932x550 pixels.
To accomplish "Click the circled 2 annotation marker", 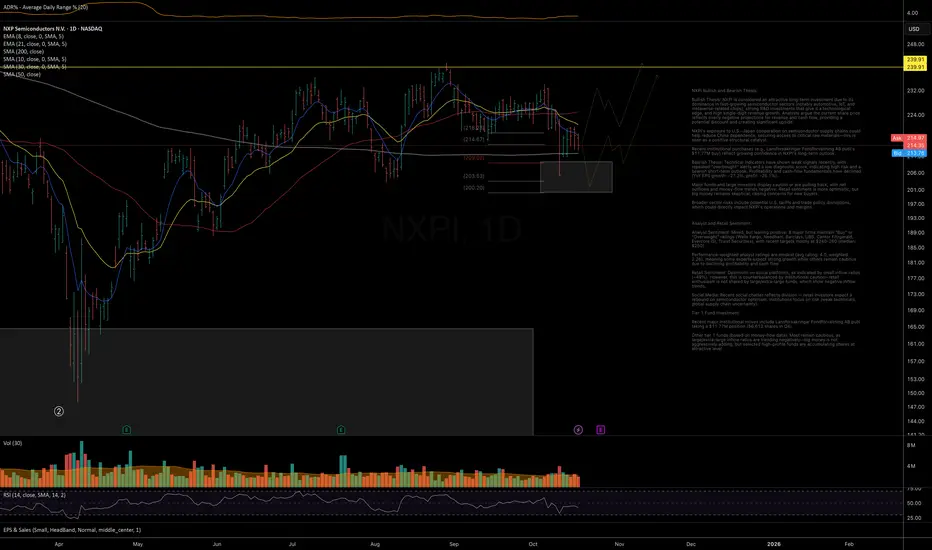I will point(59,411).
